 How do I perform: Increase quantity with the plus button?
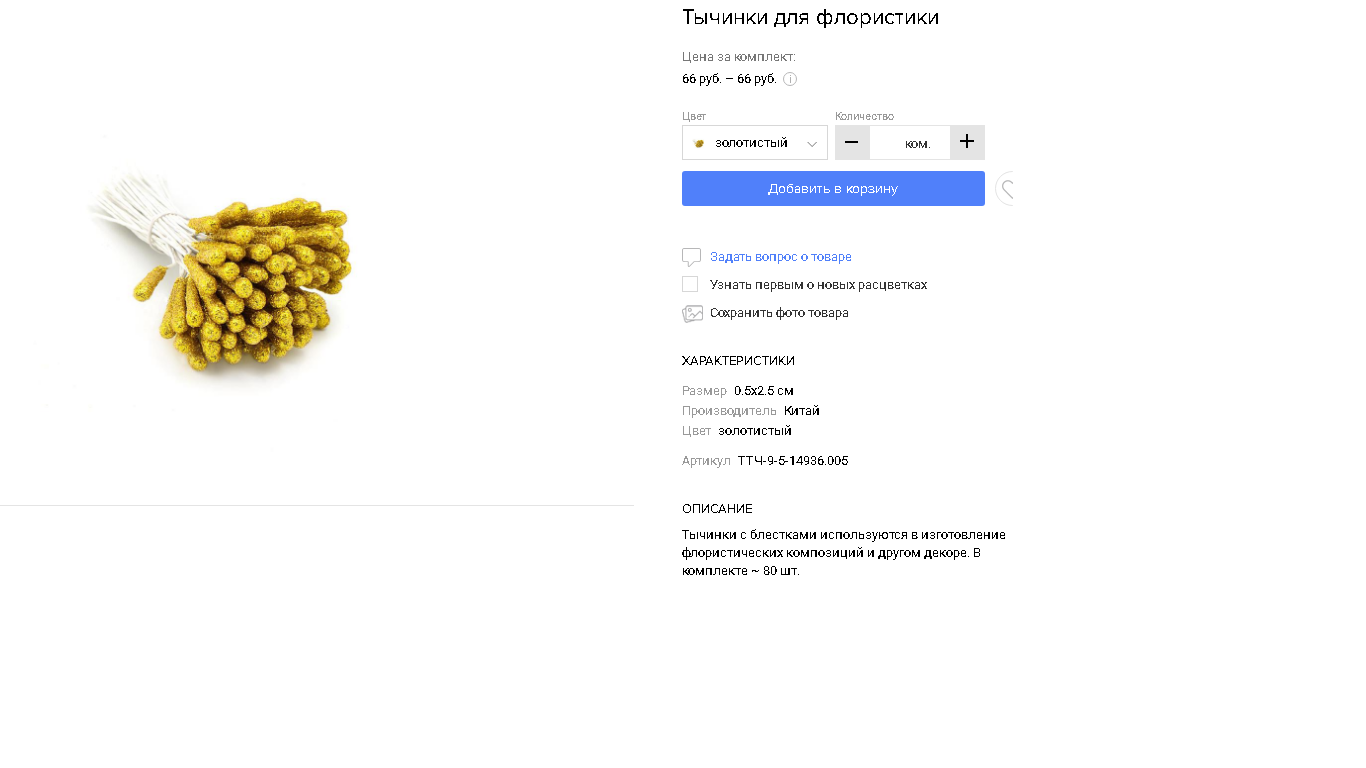coord(967,142)
